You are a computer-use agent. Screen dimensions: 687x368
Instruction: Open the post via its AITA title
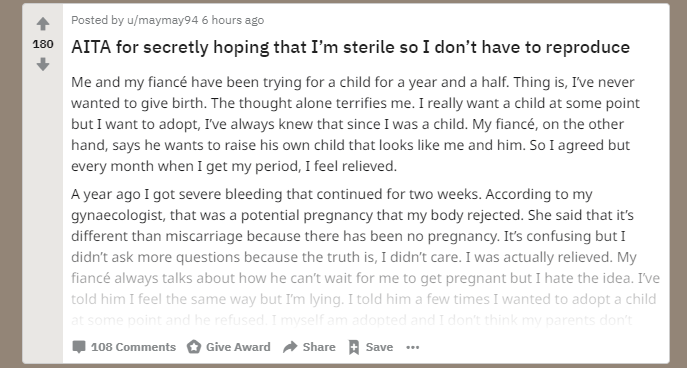(x=351, y=47)
